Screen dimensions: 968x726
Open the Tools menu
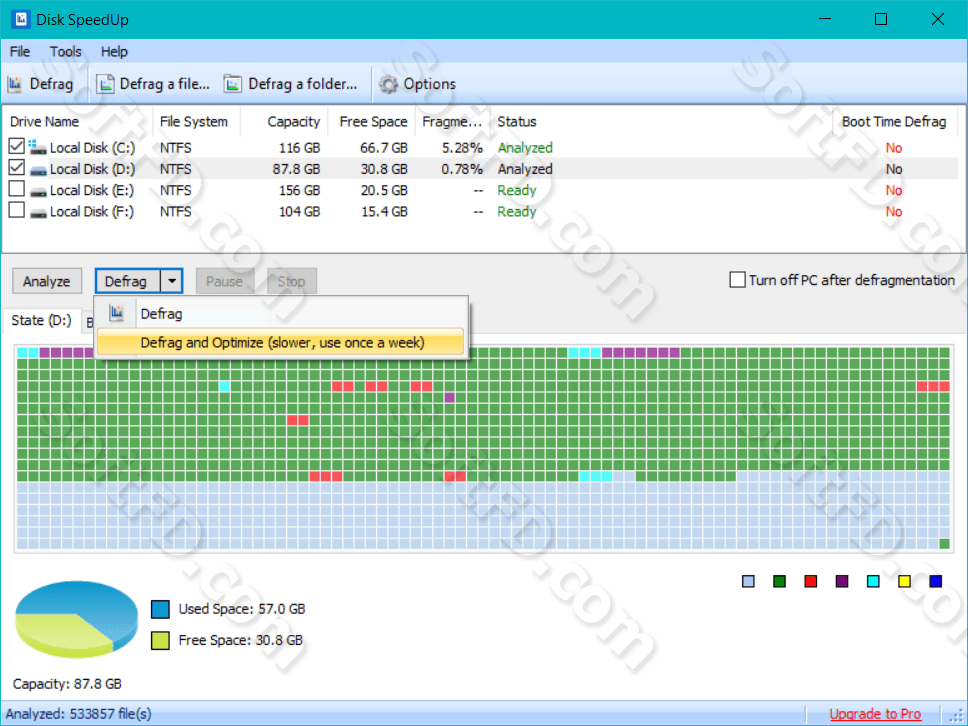[65, 52]
